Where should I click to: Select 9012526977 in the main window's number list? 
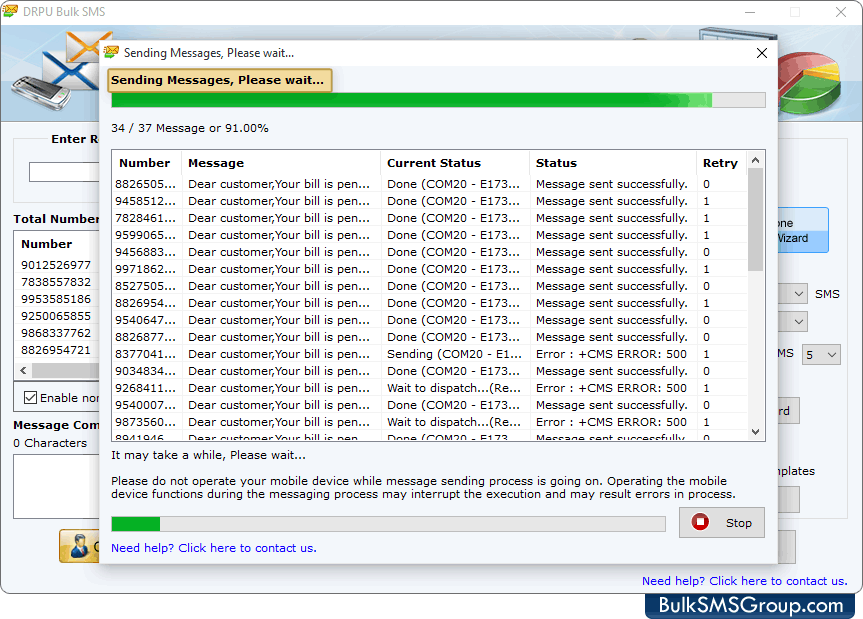coord(56,265)
